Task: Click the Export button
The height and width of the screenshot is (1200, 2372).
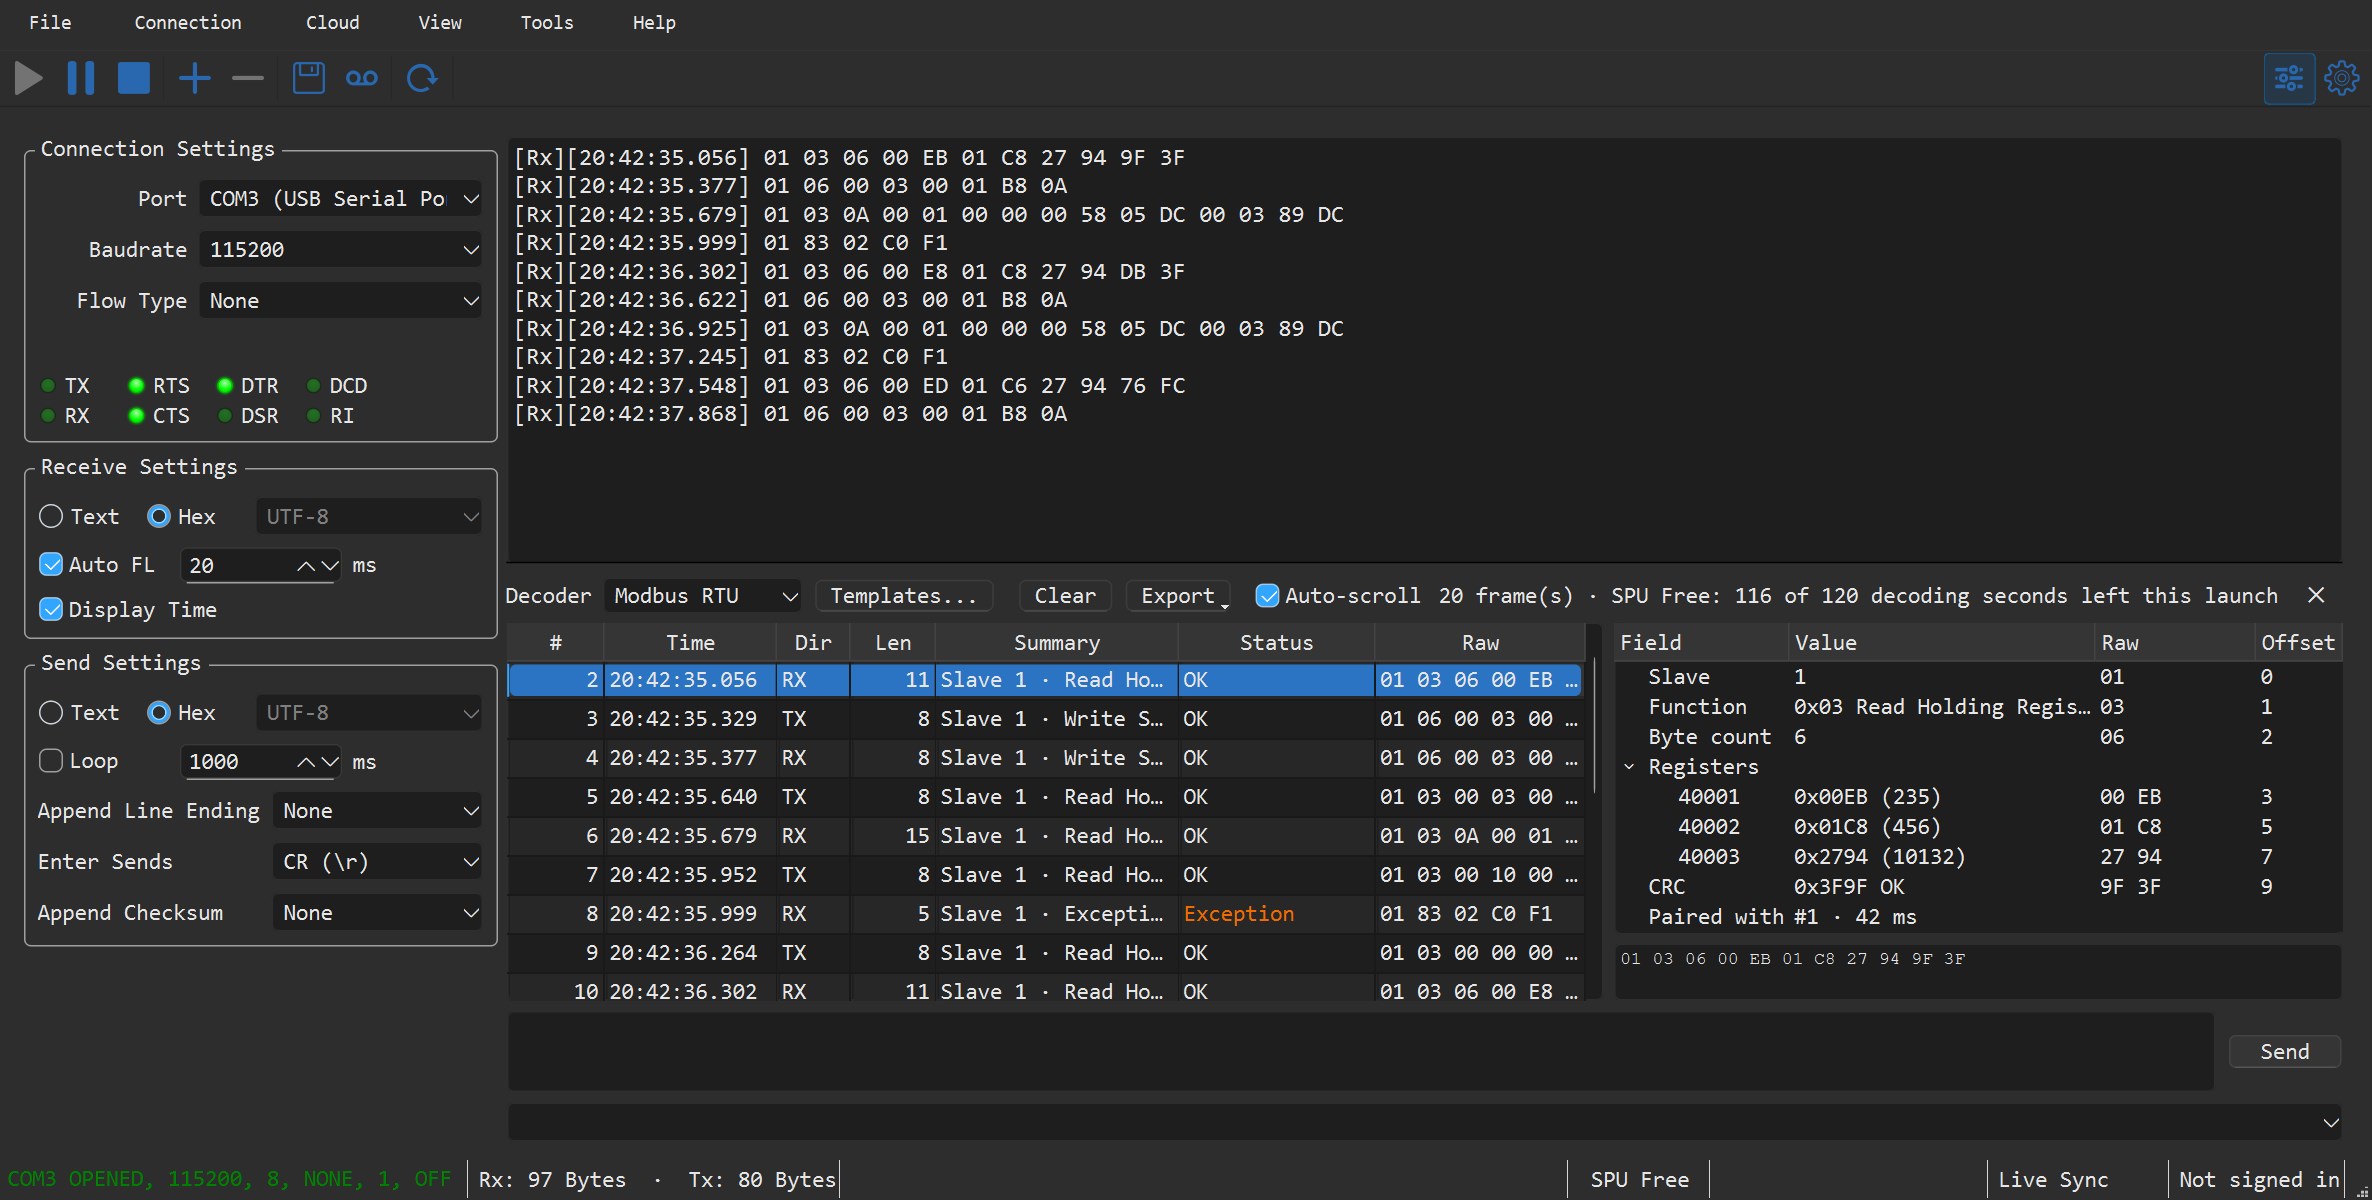Action: [x=1178, y=596]
